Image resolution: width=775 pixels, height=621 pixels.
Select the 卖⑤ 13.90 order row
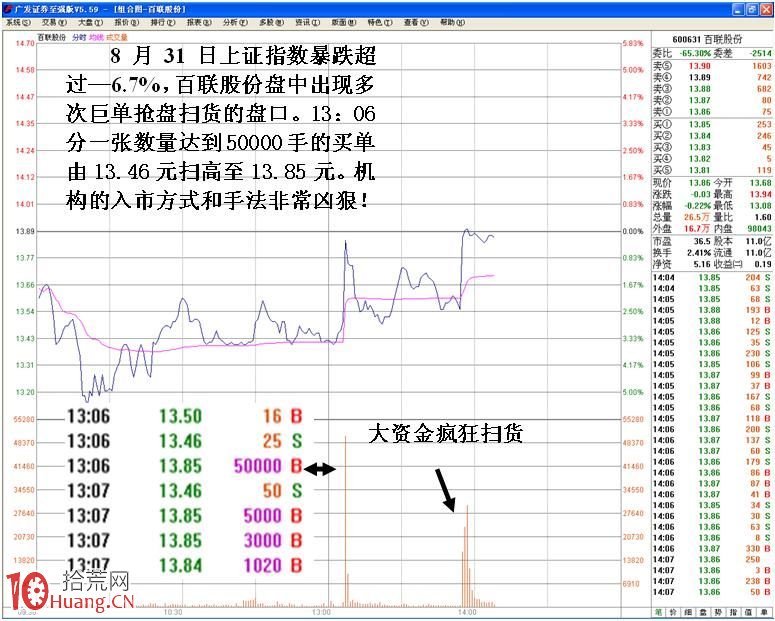[x=712, y=66]
